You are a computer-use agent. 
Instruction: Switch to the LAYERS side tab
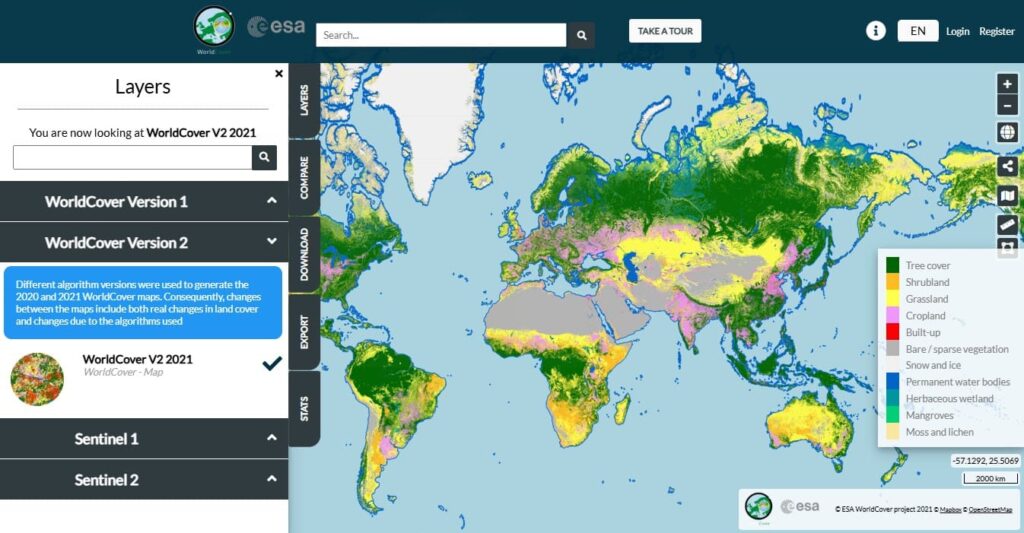[304, 100]
